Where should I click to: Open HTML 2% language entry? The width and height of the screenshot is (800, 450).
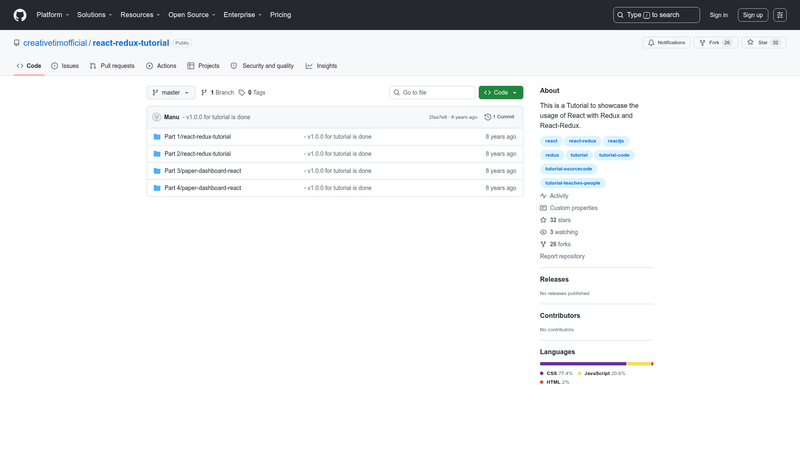555,382
